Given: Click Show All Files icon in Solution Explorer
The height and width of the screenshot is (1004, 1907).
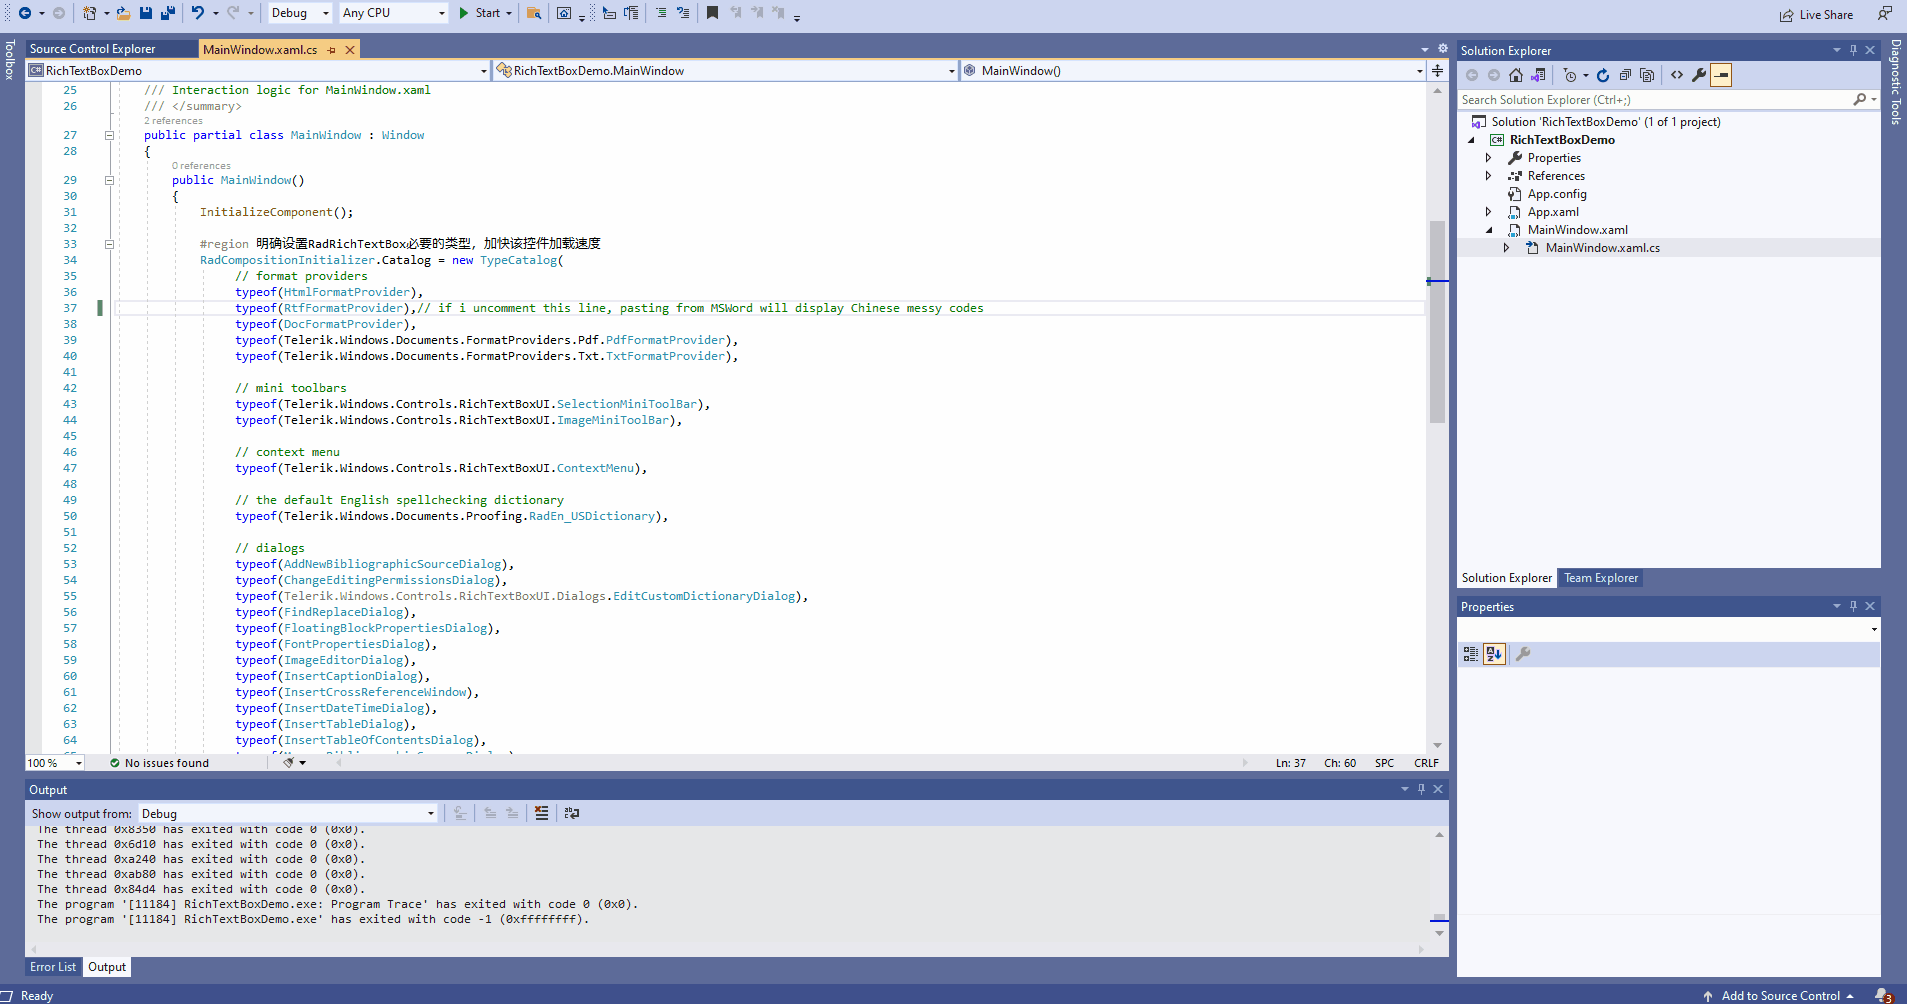Looking at the screenshot, I should (1647, 75).
